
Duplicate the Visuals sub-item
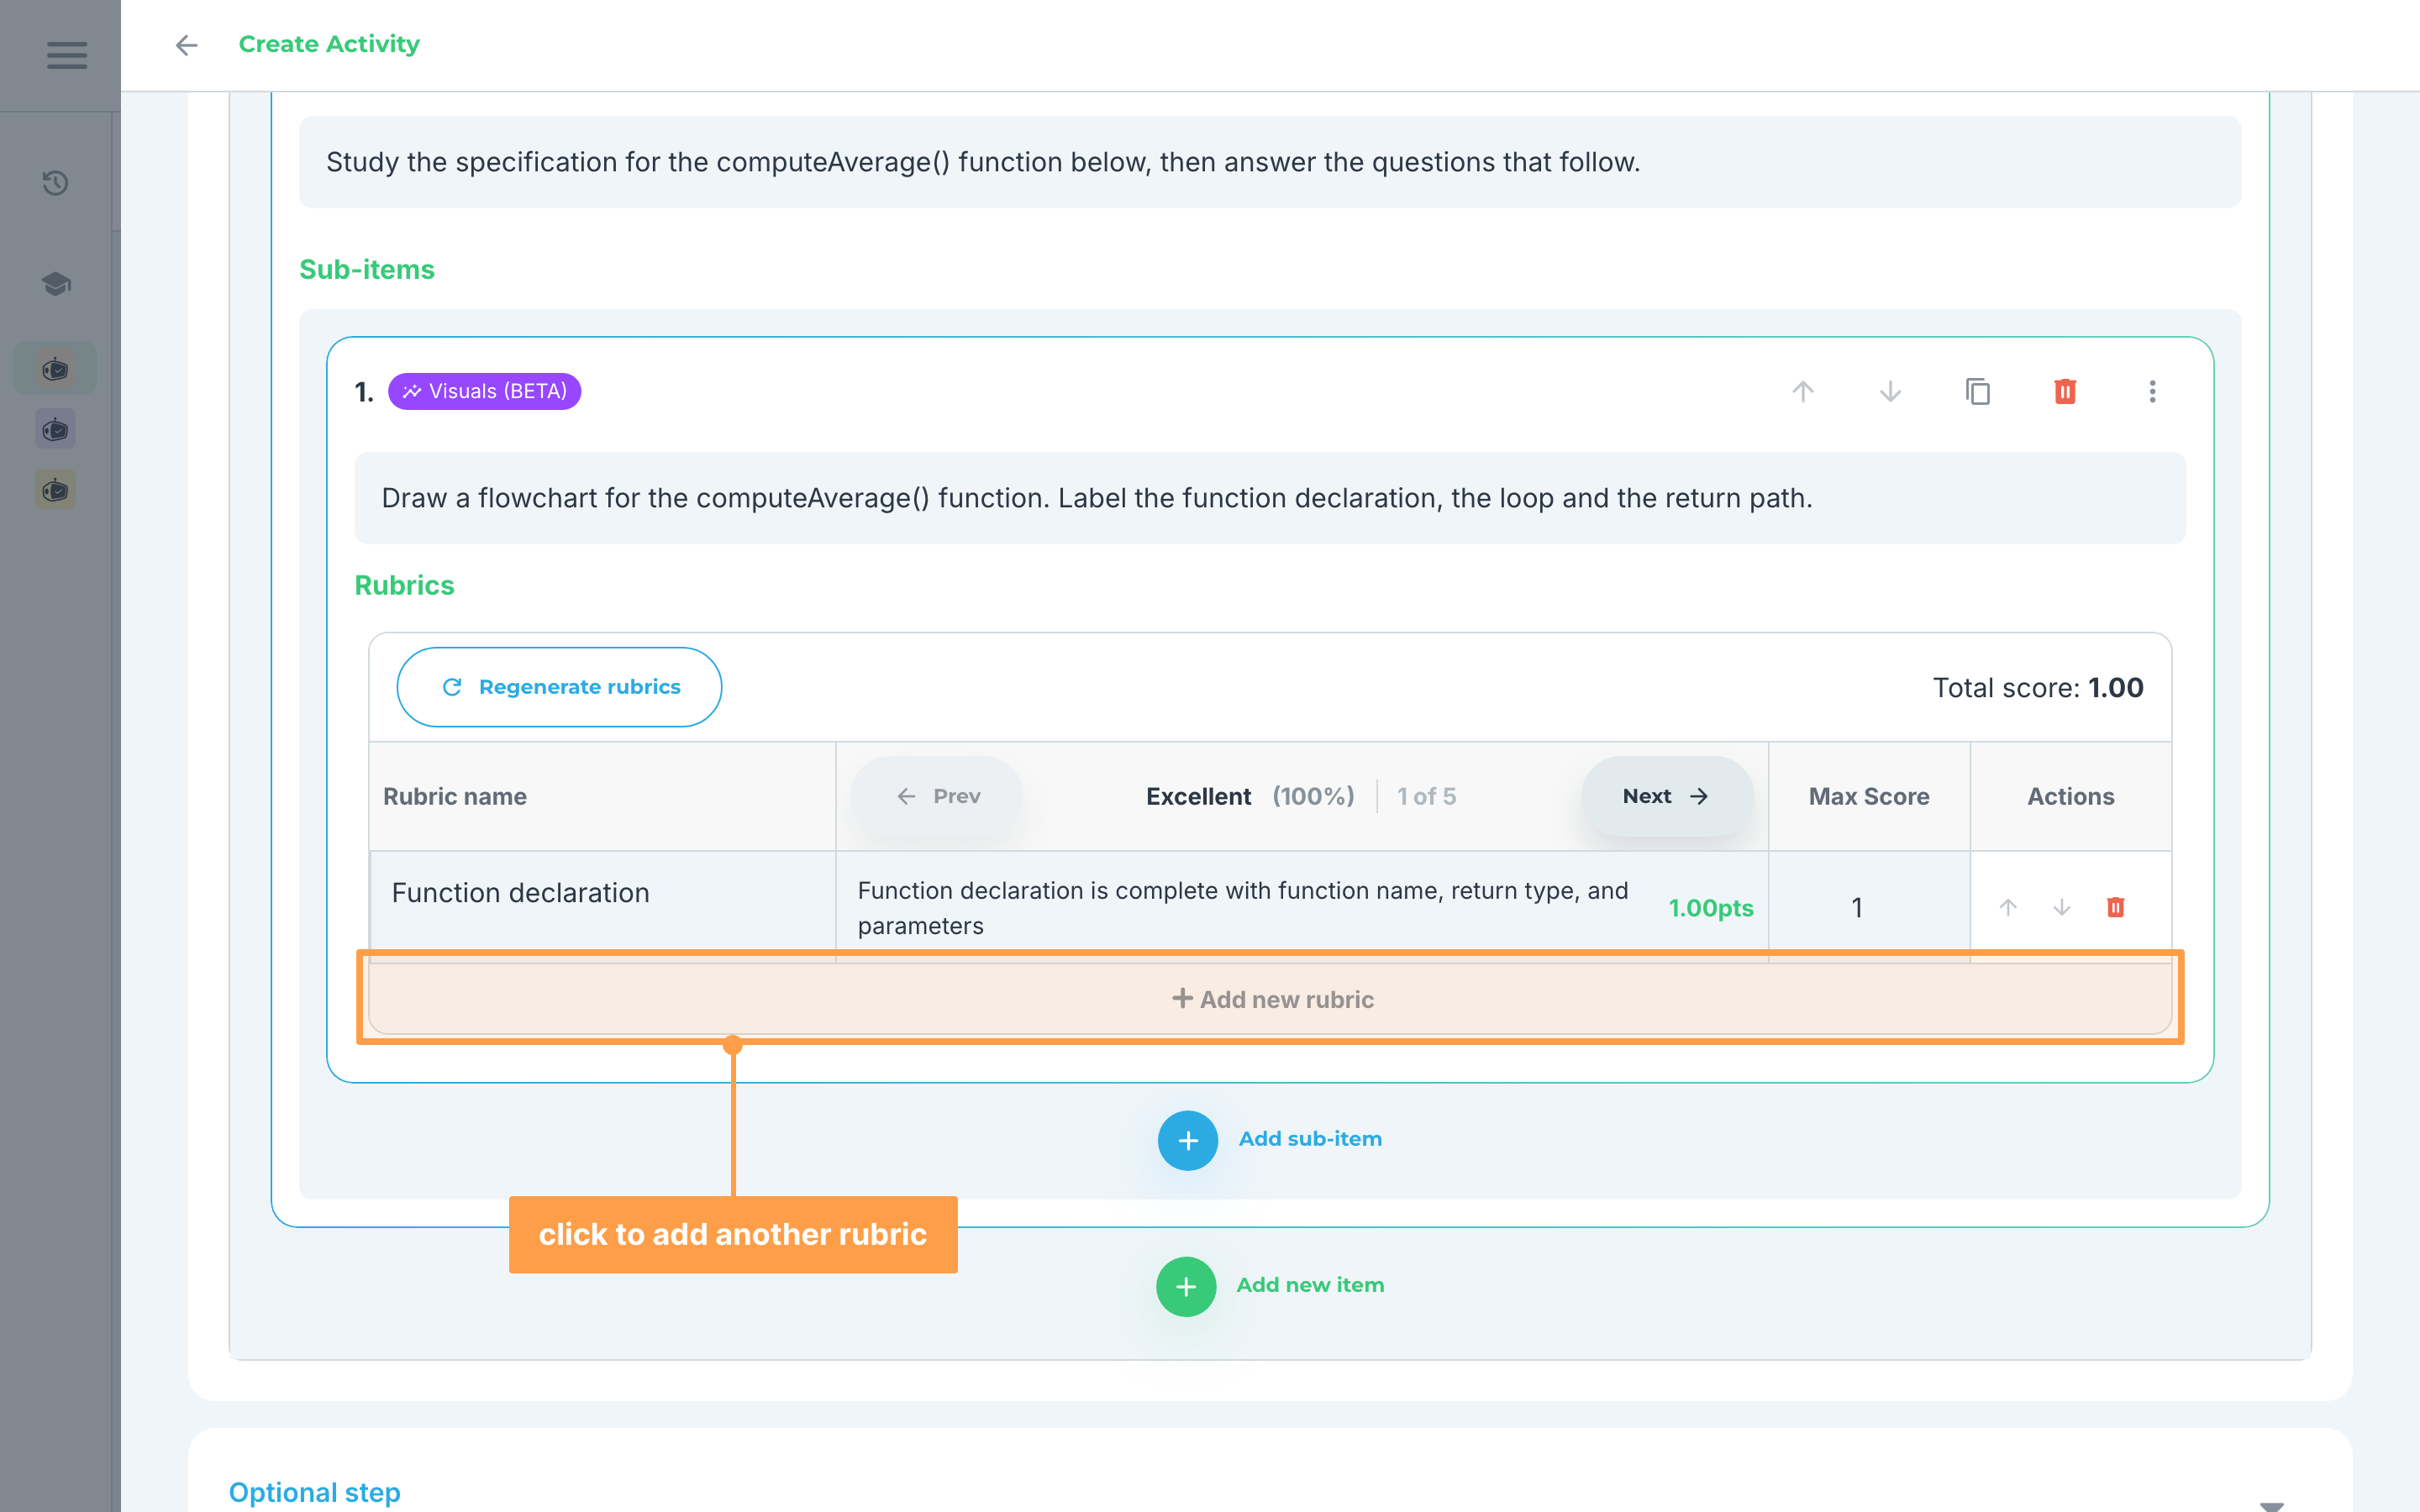[1977, 391]
